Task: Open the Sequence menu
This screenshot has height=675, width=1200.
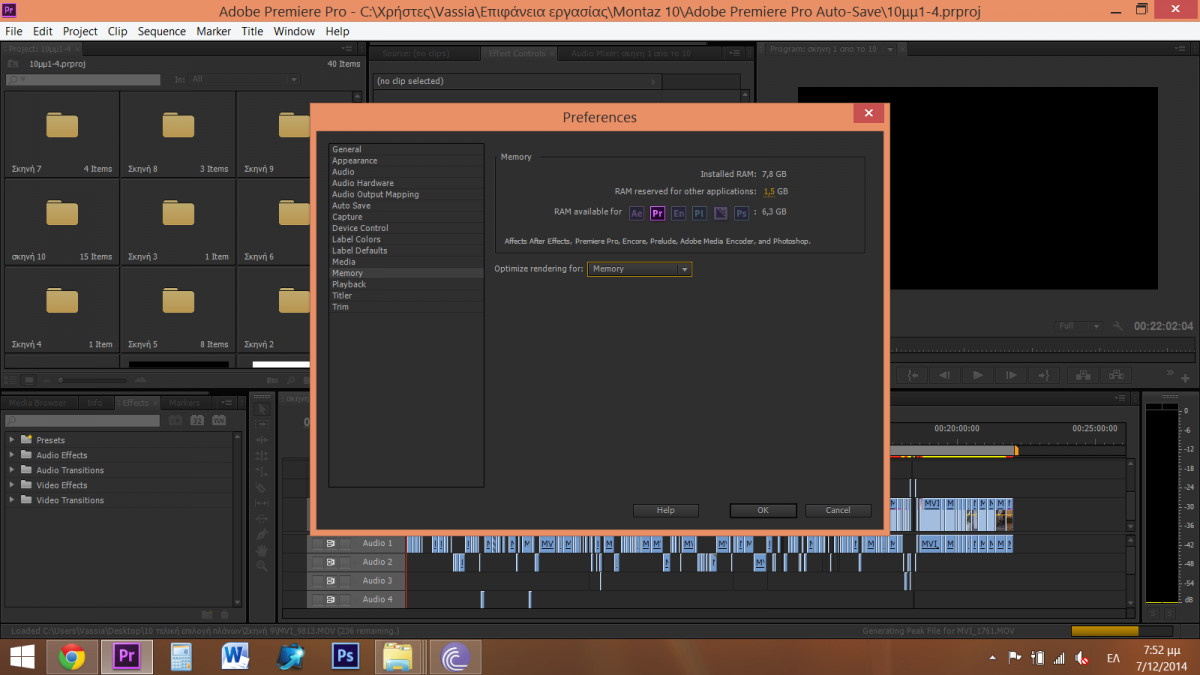Action: tap(162, 31)
